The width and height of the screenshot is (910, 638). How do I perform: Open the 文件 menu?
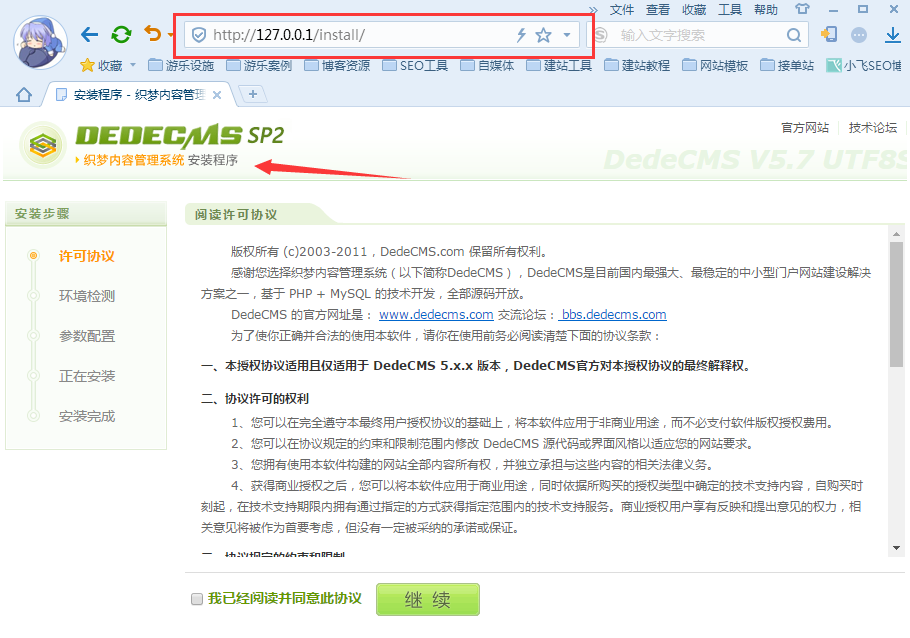622,10
